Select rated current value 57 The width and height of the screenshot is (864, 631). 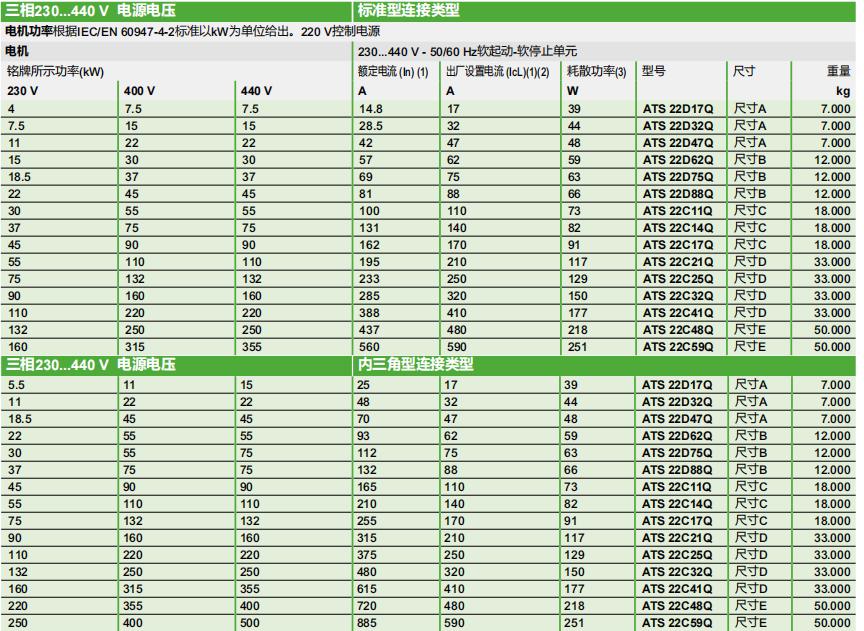tap(366, 160)
